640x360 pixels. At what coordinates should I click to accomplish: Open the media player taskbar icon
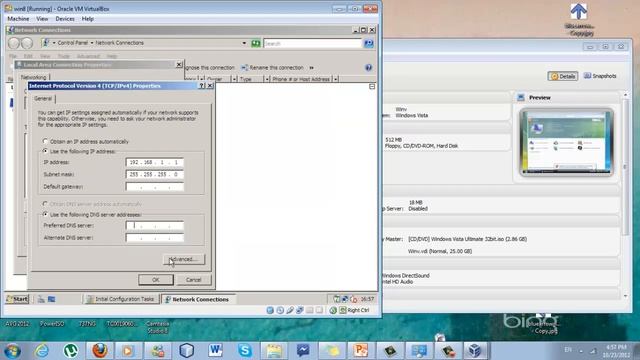pos(128,351)
